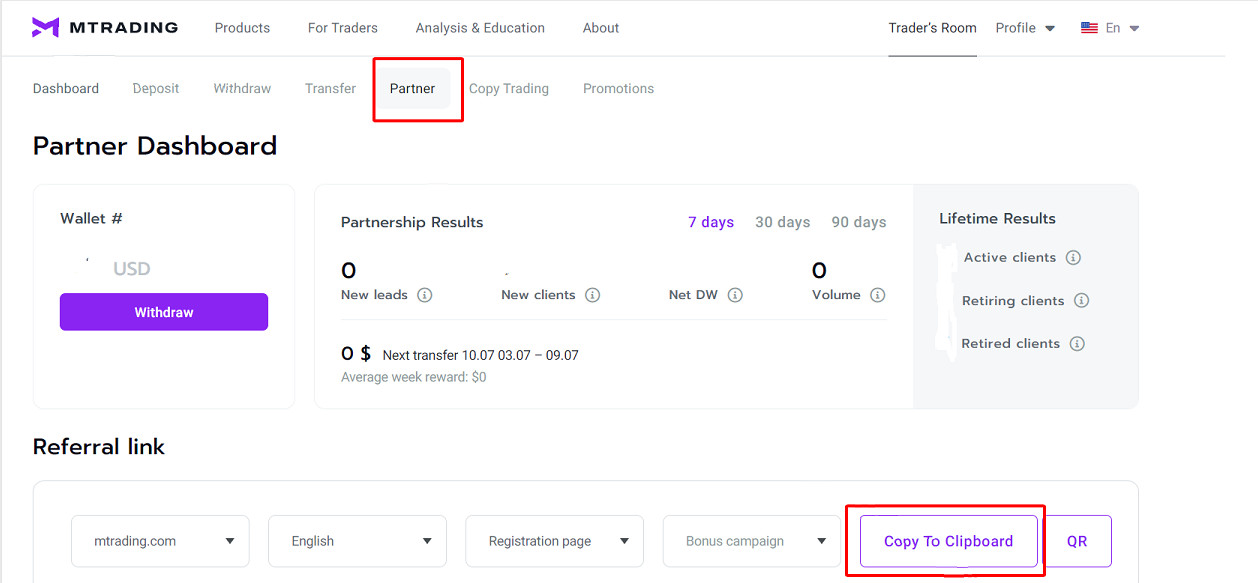Click info icon for Retiring clients

click(1081, 301)
